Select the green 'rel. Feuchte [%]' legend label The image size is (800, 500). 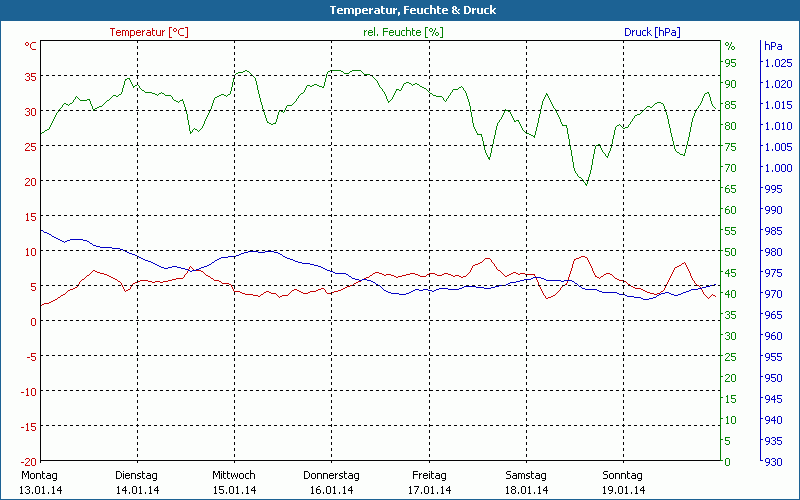[403, 32]
